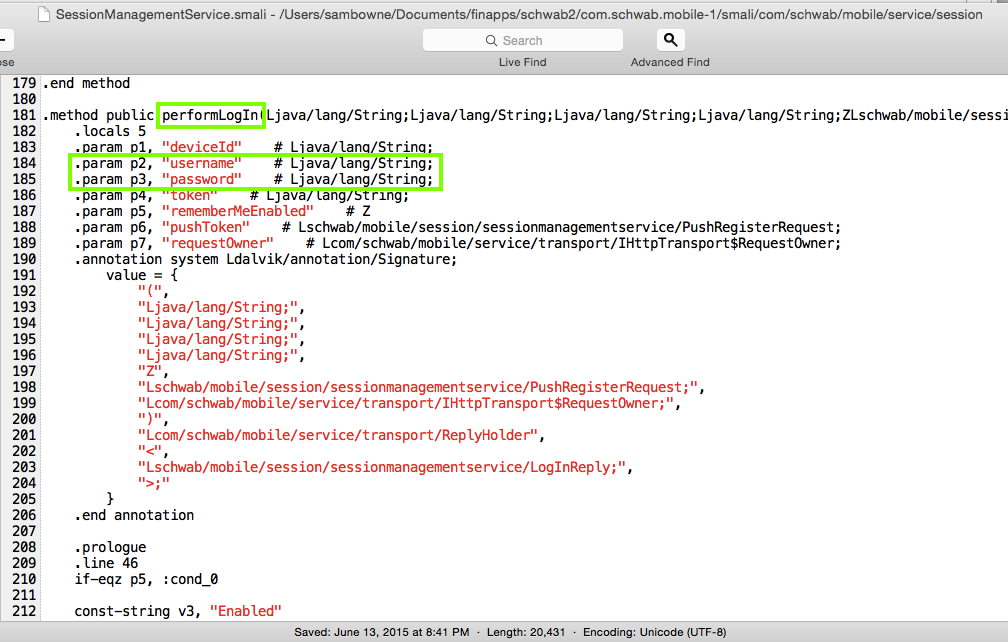
Task: Click ".end method" on line 179
Action: pyautogui.click(x=86, y=84)
